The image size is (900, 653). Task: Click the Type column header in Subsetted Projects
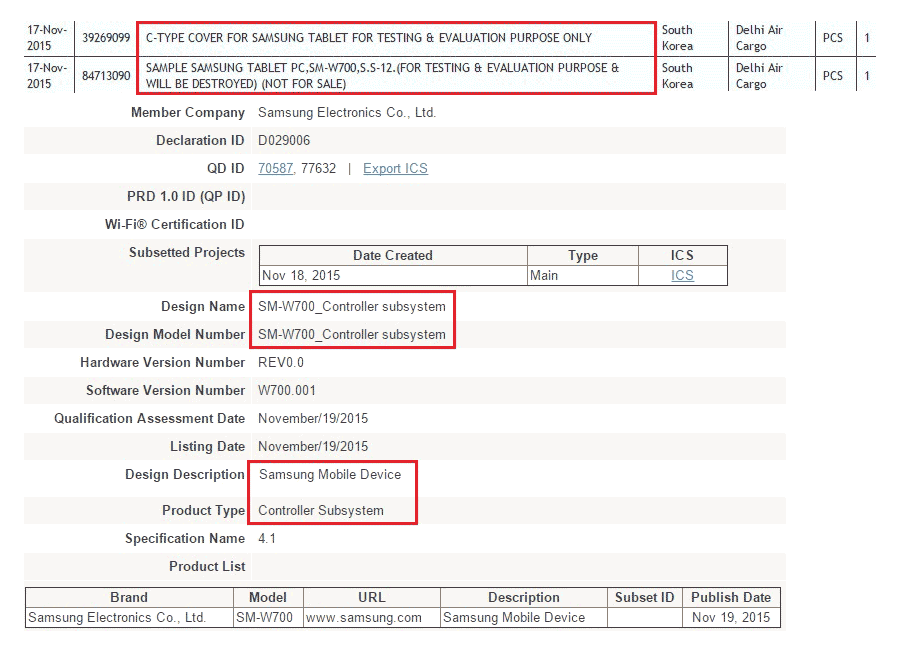coord(582,255)
